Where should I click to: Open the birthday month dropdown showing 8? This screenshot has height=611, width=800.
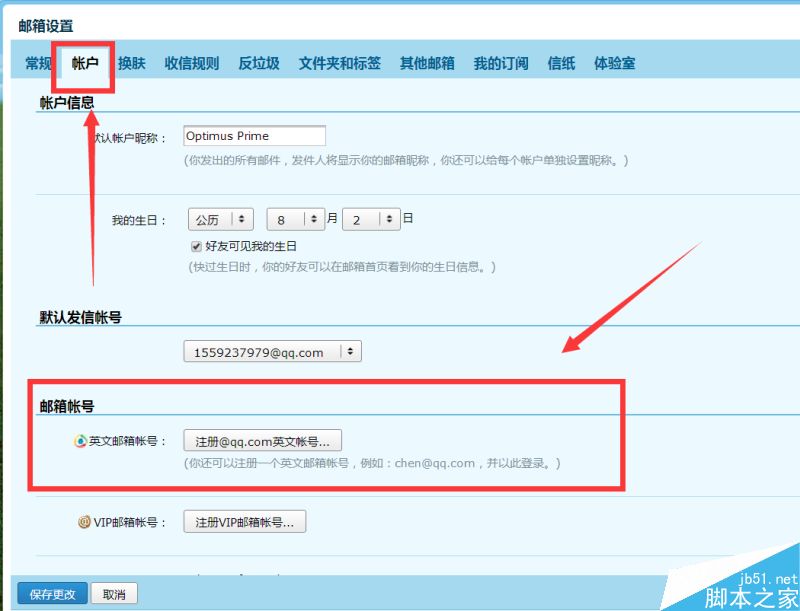click(x=295, y=219)
